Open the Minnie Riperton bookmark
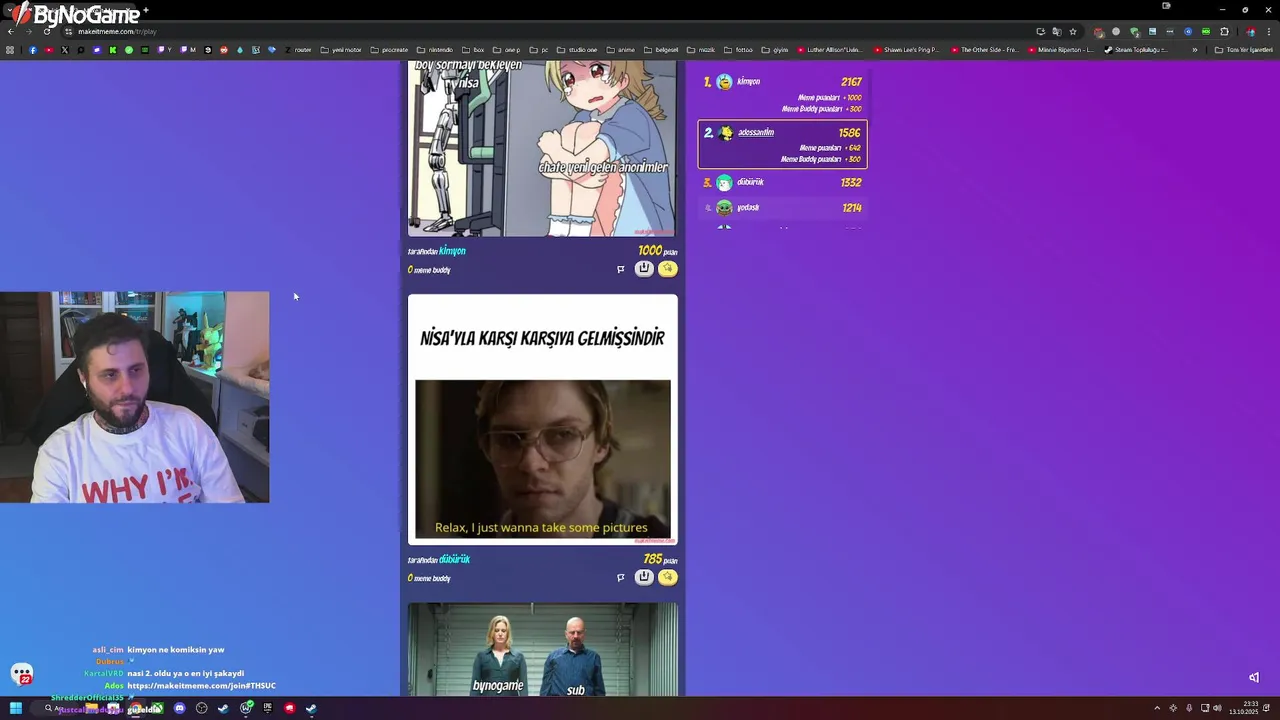Viewport: 1280px width, 720px height. click(1061, 50)
